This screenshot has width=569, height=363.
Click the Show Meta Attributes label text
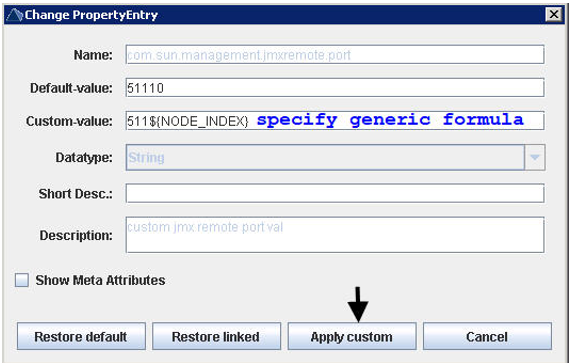[100, 280]
